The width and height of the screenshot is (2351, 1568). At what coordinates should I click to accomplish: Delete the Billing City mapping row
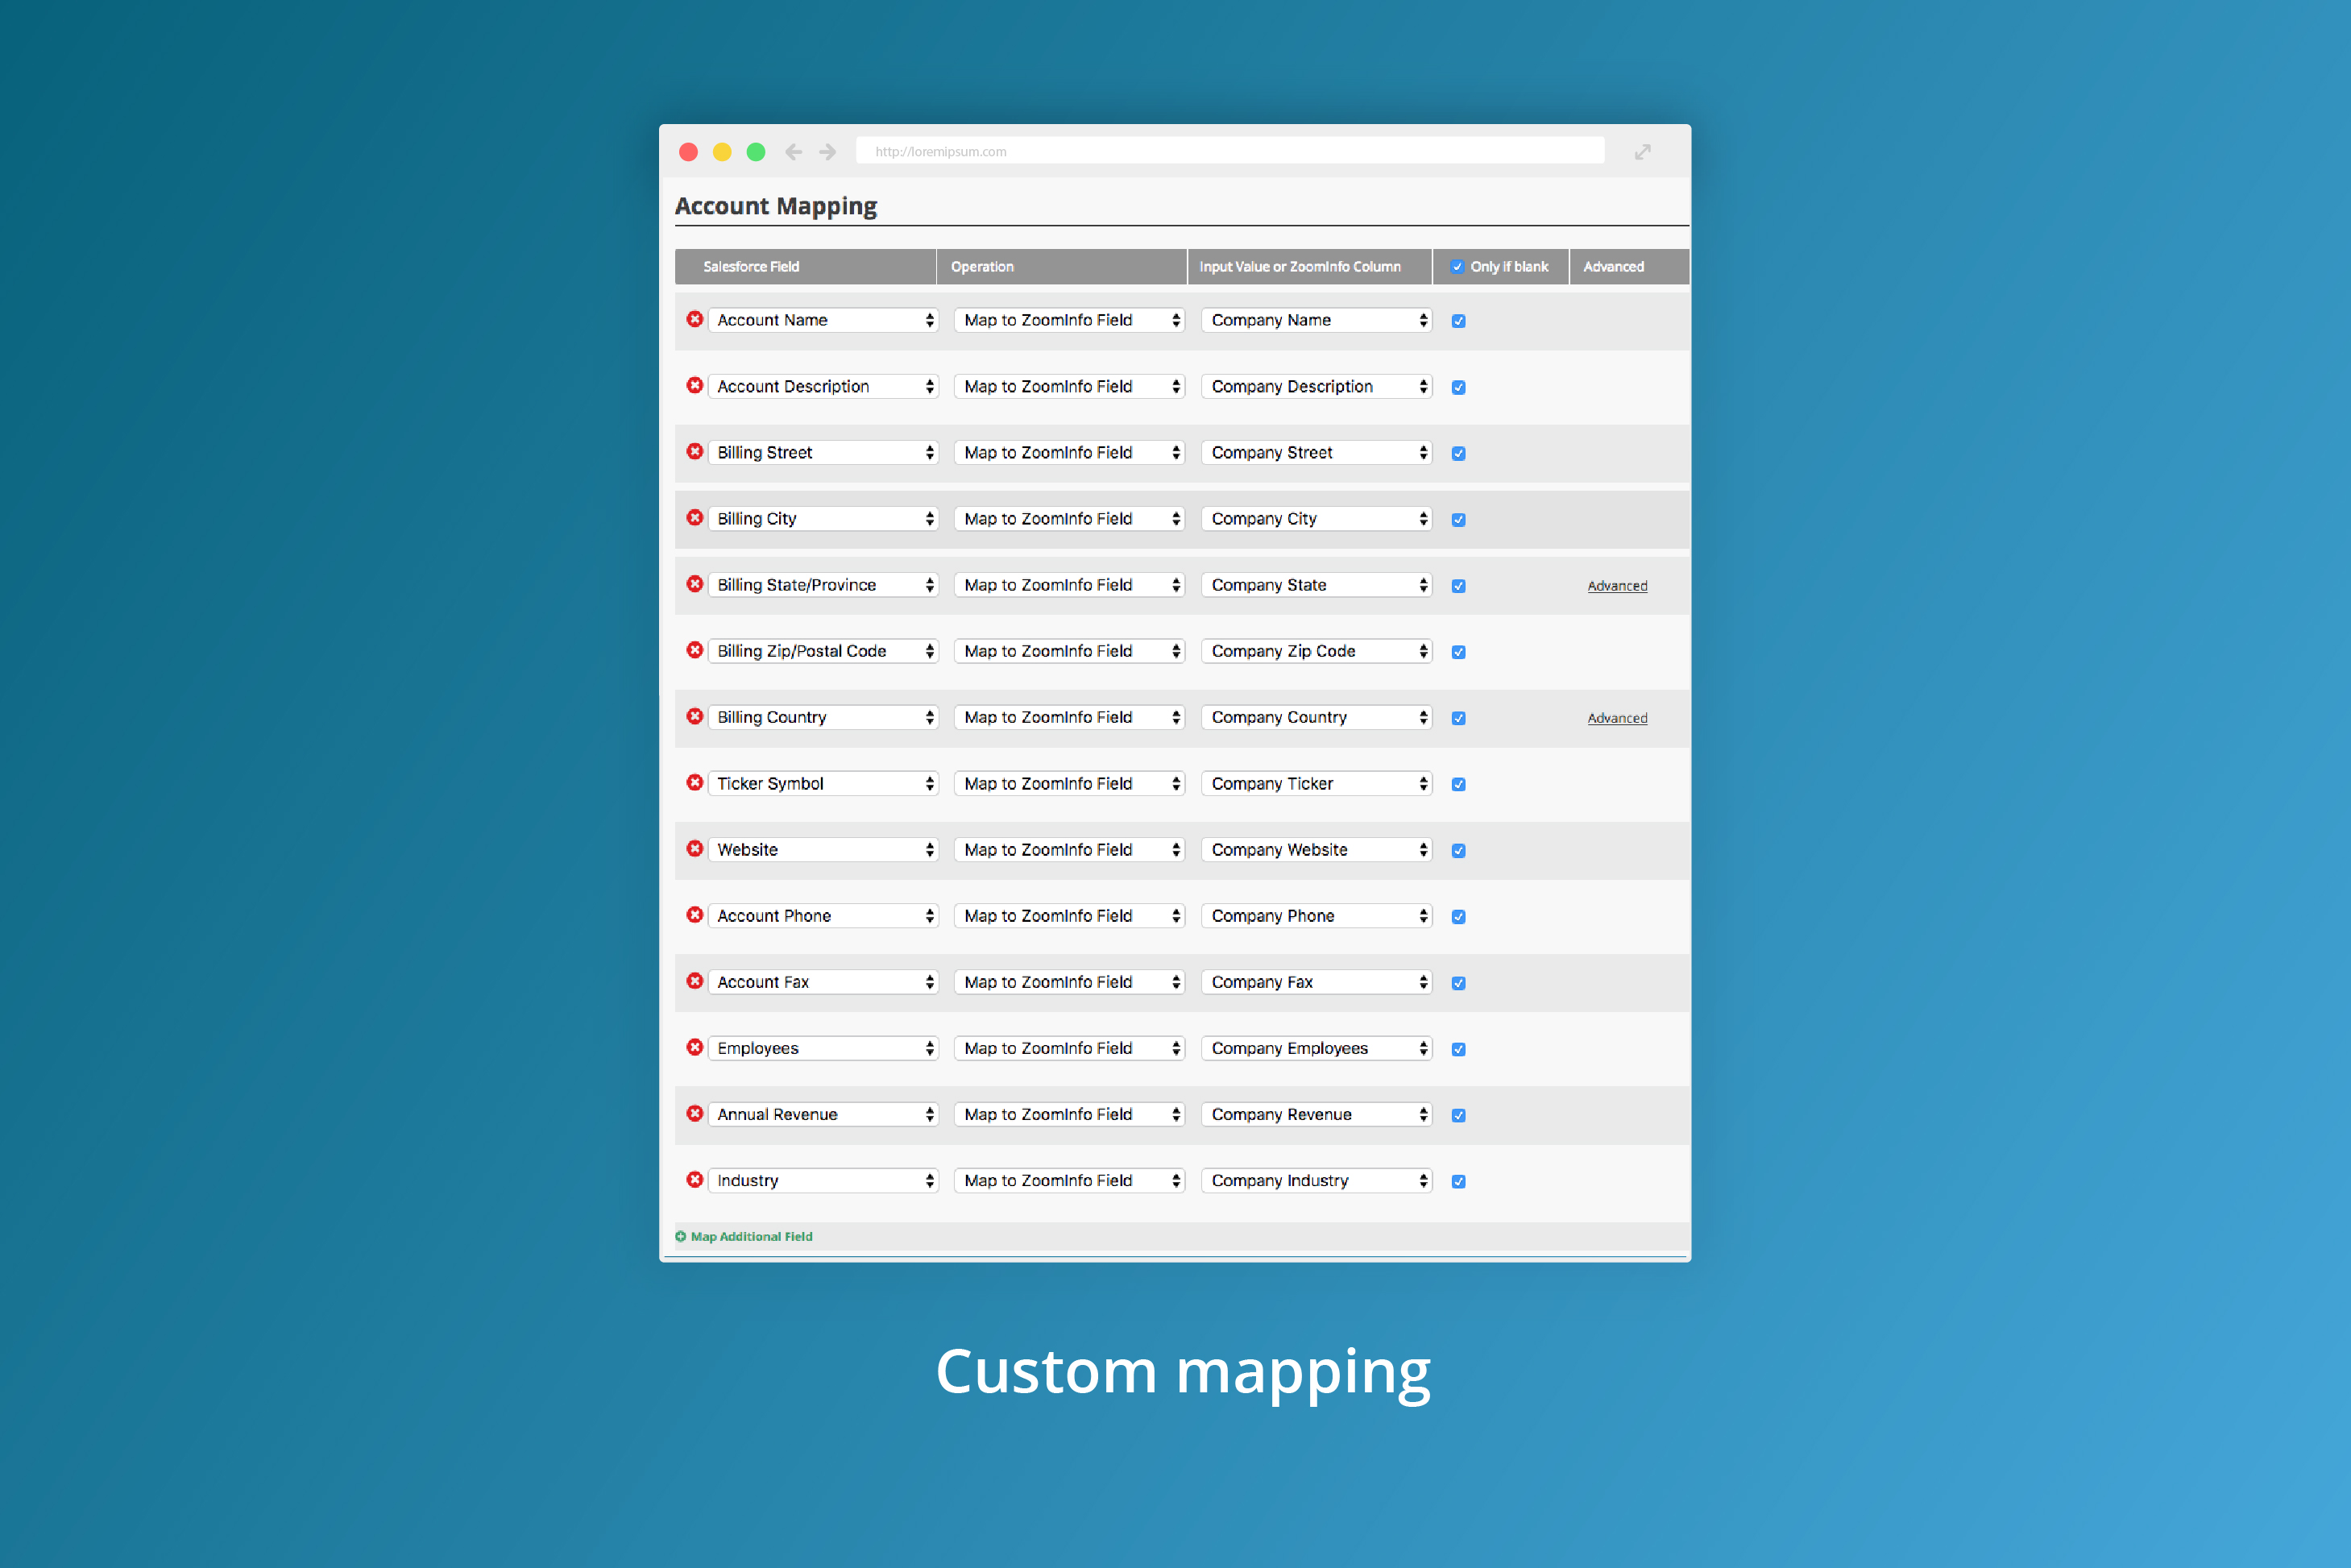pyautogui.click(x=695, y=518)
